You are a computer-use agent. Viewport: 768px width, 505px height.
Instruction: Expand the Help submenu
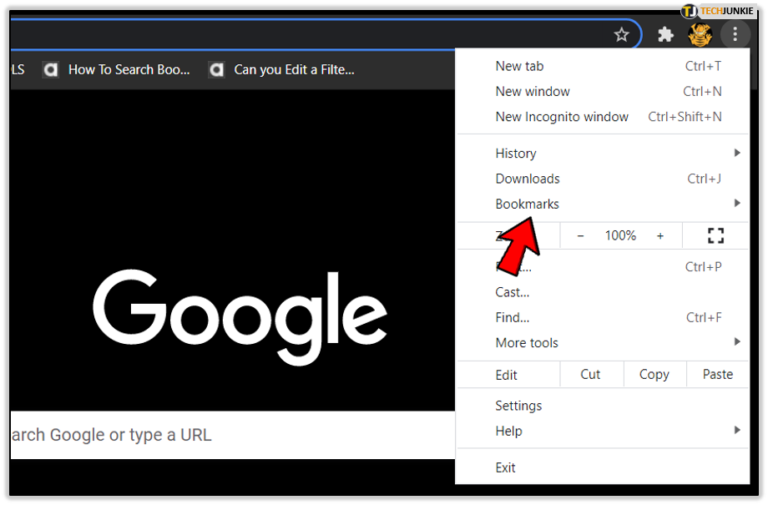pyautogui.click(x=602, y=432)
